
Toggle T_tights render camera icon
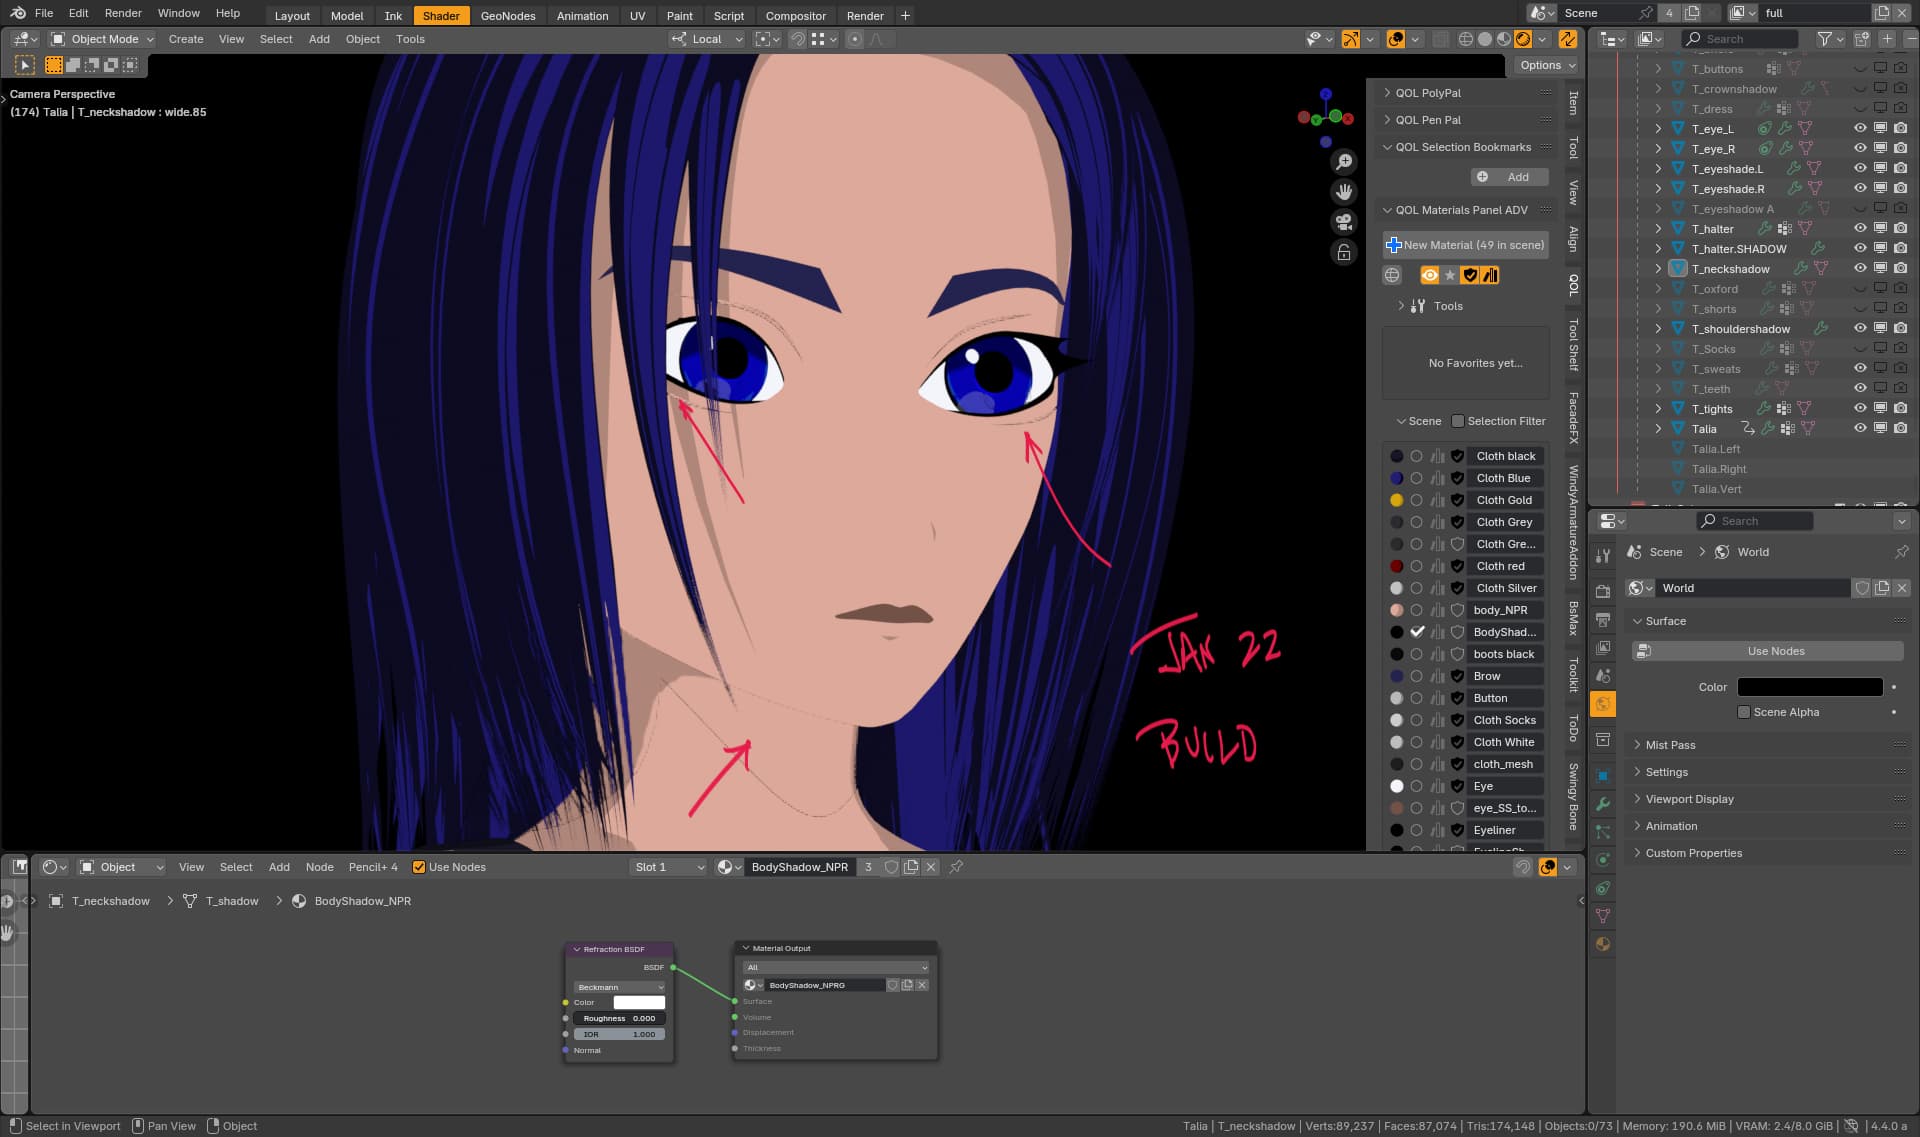pyautogui.click(x=1900, y=408)
